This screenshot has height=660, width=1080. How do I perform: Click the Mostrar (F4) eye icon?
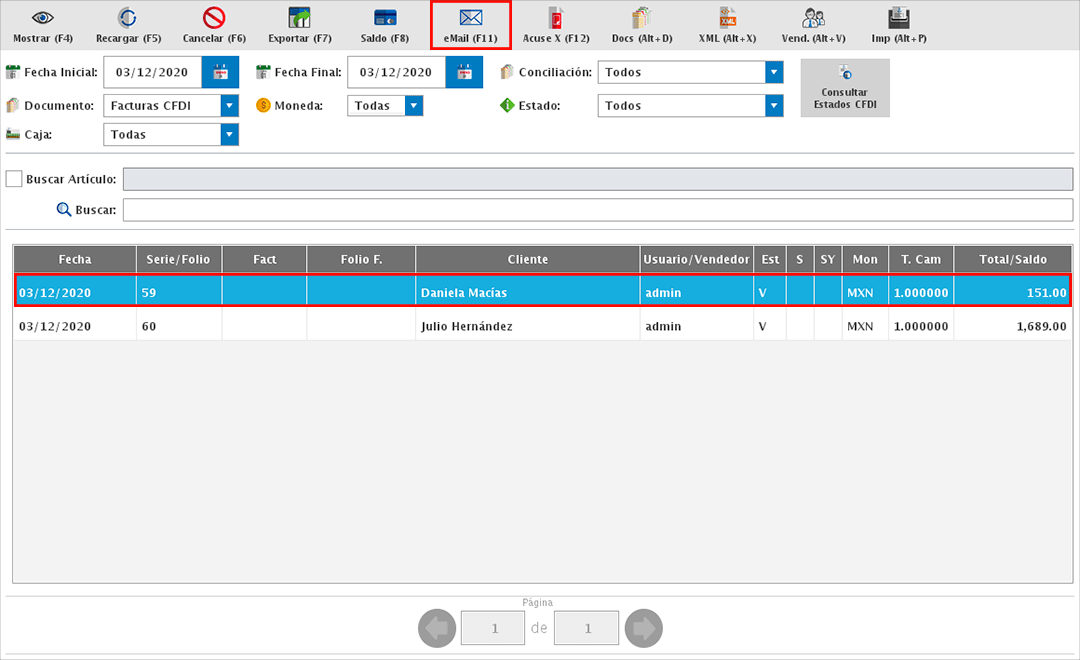point(42,18)
